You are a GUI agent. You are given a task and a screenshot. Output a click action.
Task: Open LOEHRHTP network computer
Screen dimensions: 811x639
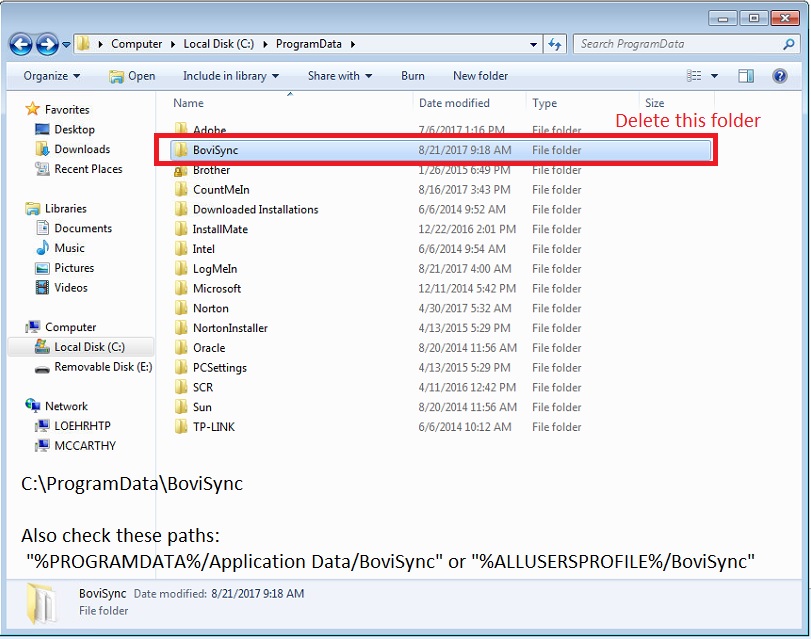(x=82, y=426)
